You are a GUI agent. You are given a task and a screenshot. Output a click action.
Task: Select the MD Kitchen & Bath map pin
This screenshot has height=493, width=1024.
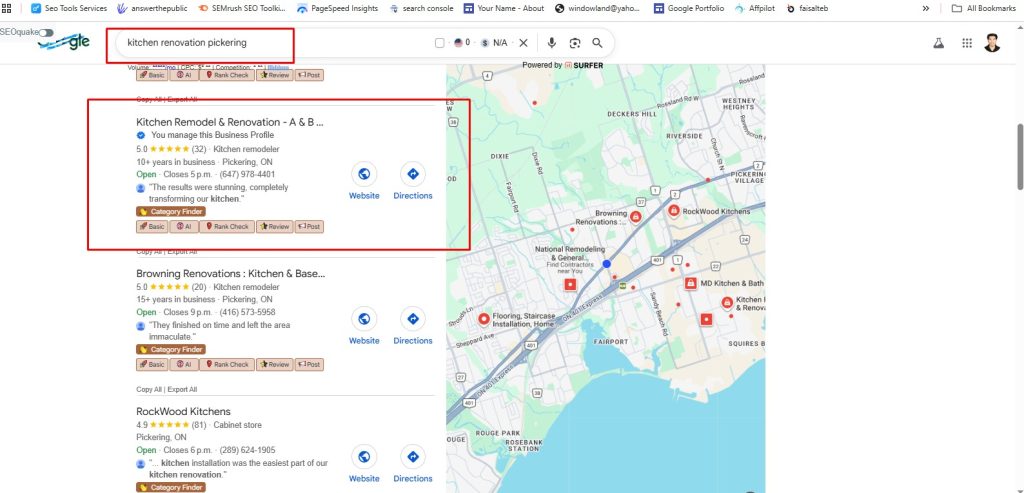tap(690, 283)
